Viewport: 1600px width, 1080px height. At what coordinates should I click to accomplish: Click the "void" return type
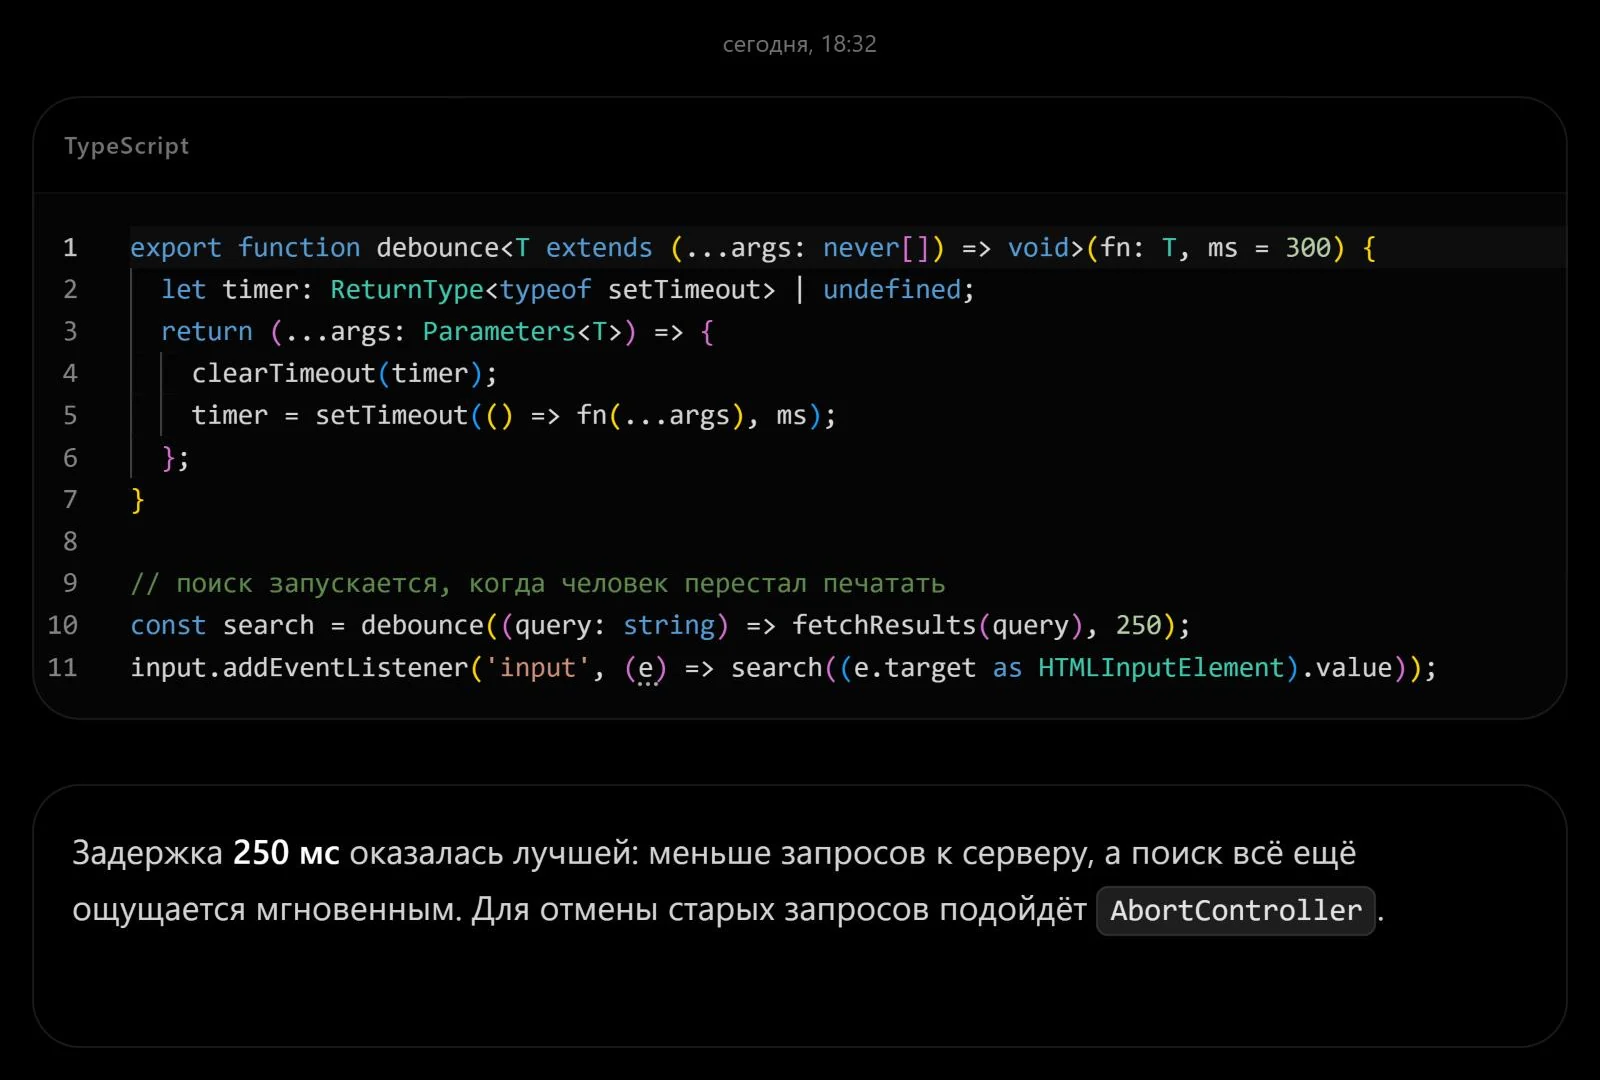pos(1038,248)
